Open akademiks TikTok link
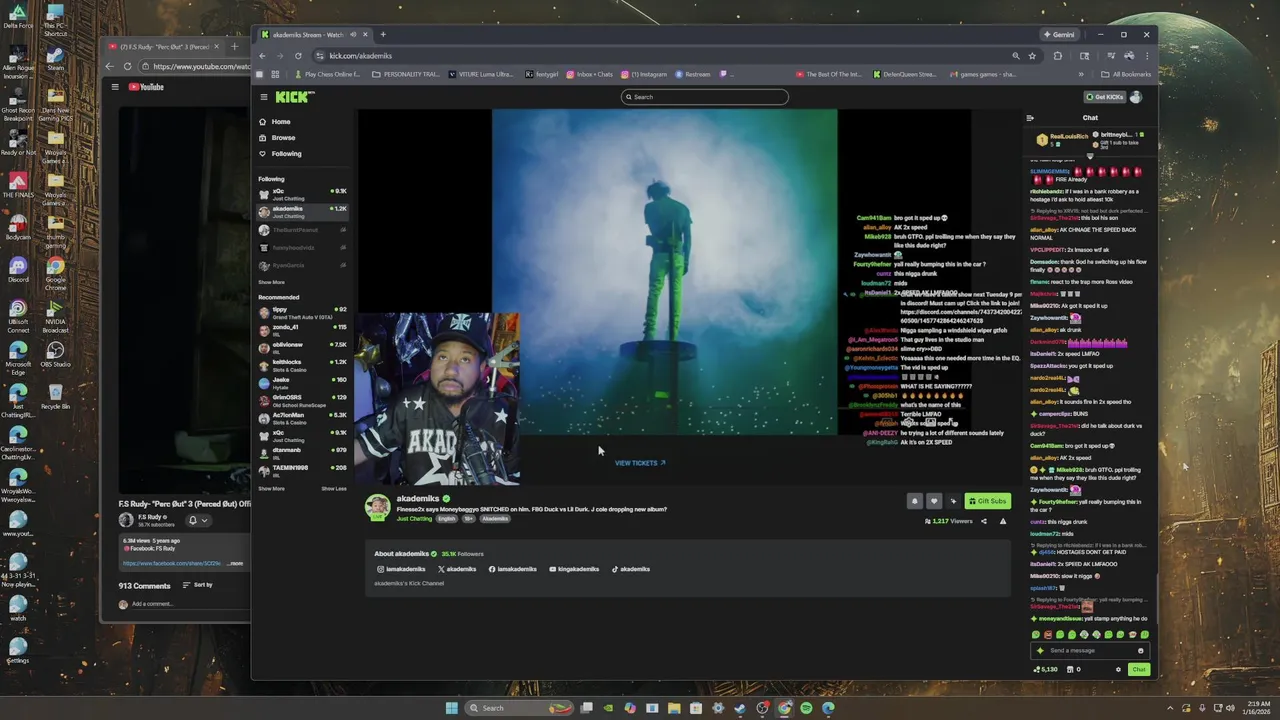This screenshot has height=720, width=1280. pos(631,569)
